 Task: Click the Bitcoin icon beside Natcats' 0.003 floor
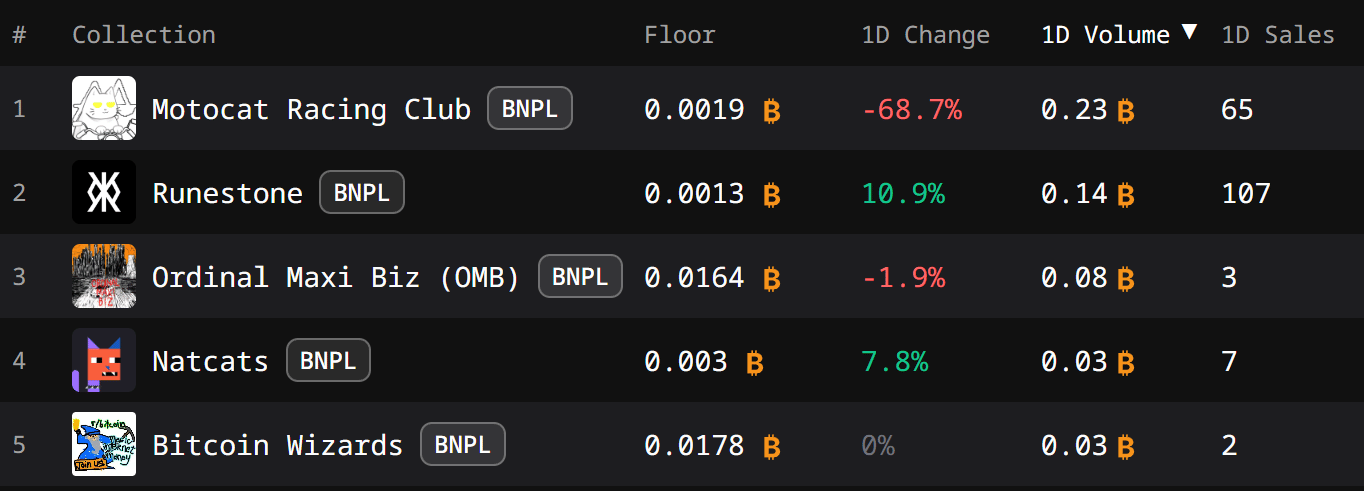[754, 362]
